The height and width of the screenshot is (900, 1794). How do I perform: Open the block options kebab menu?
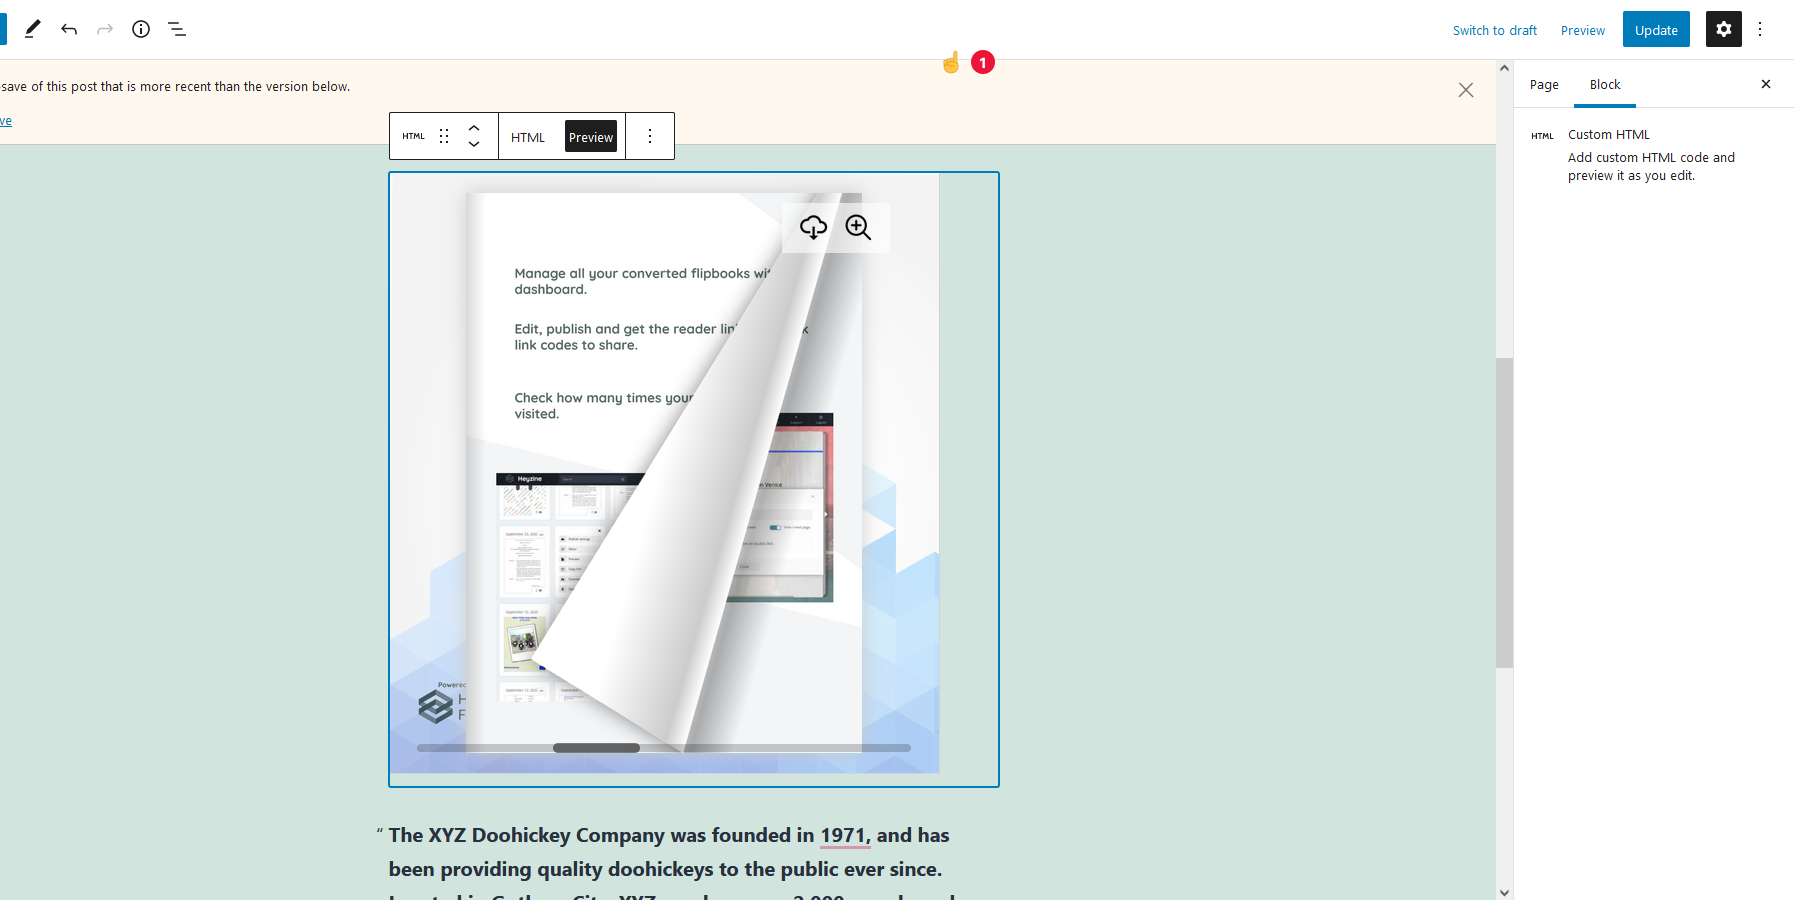tap(650, 136)
